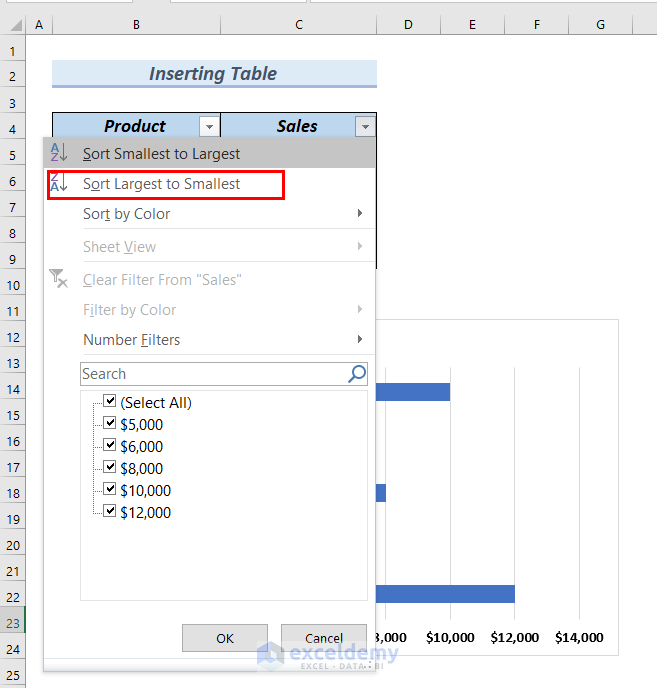Click the Sales header cell
The height and width of the screenshot is (688, 657).
(x=297, y=126)
